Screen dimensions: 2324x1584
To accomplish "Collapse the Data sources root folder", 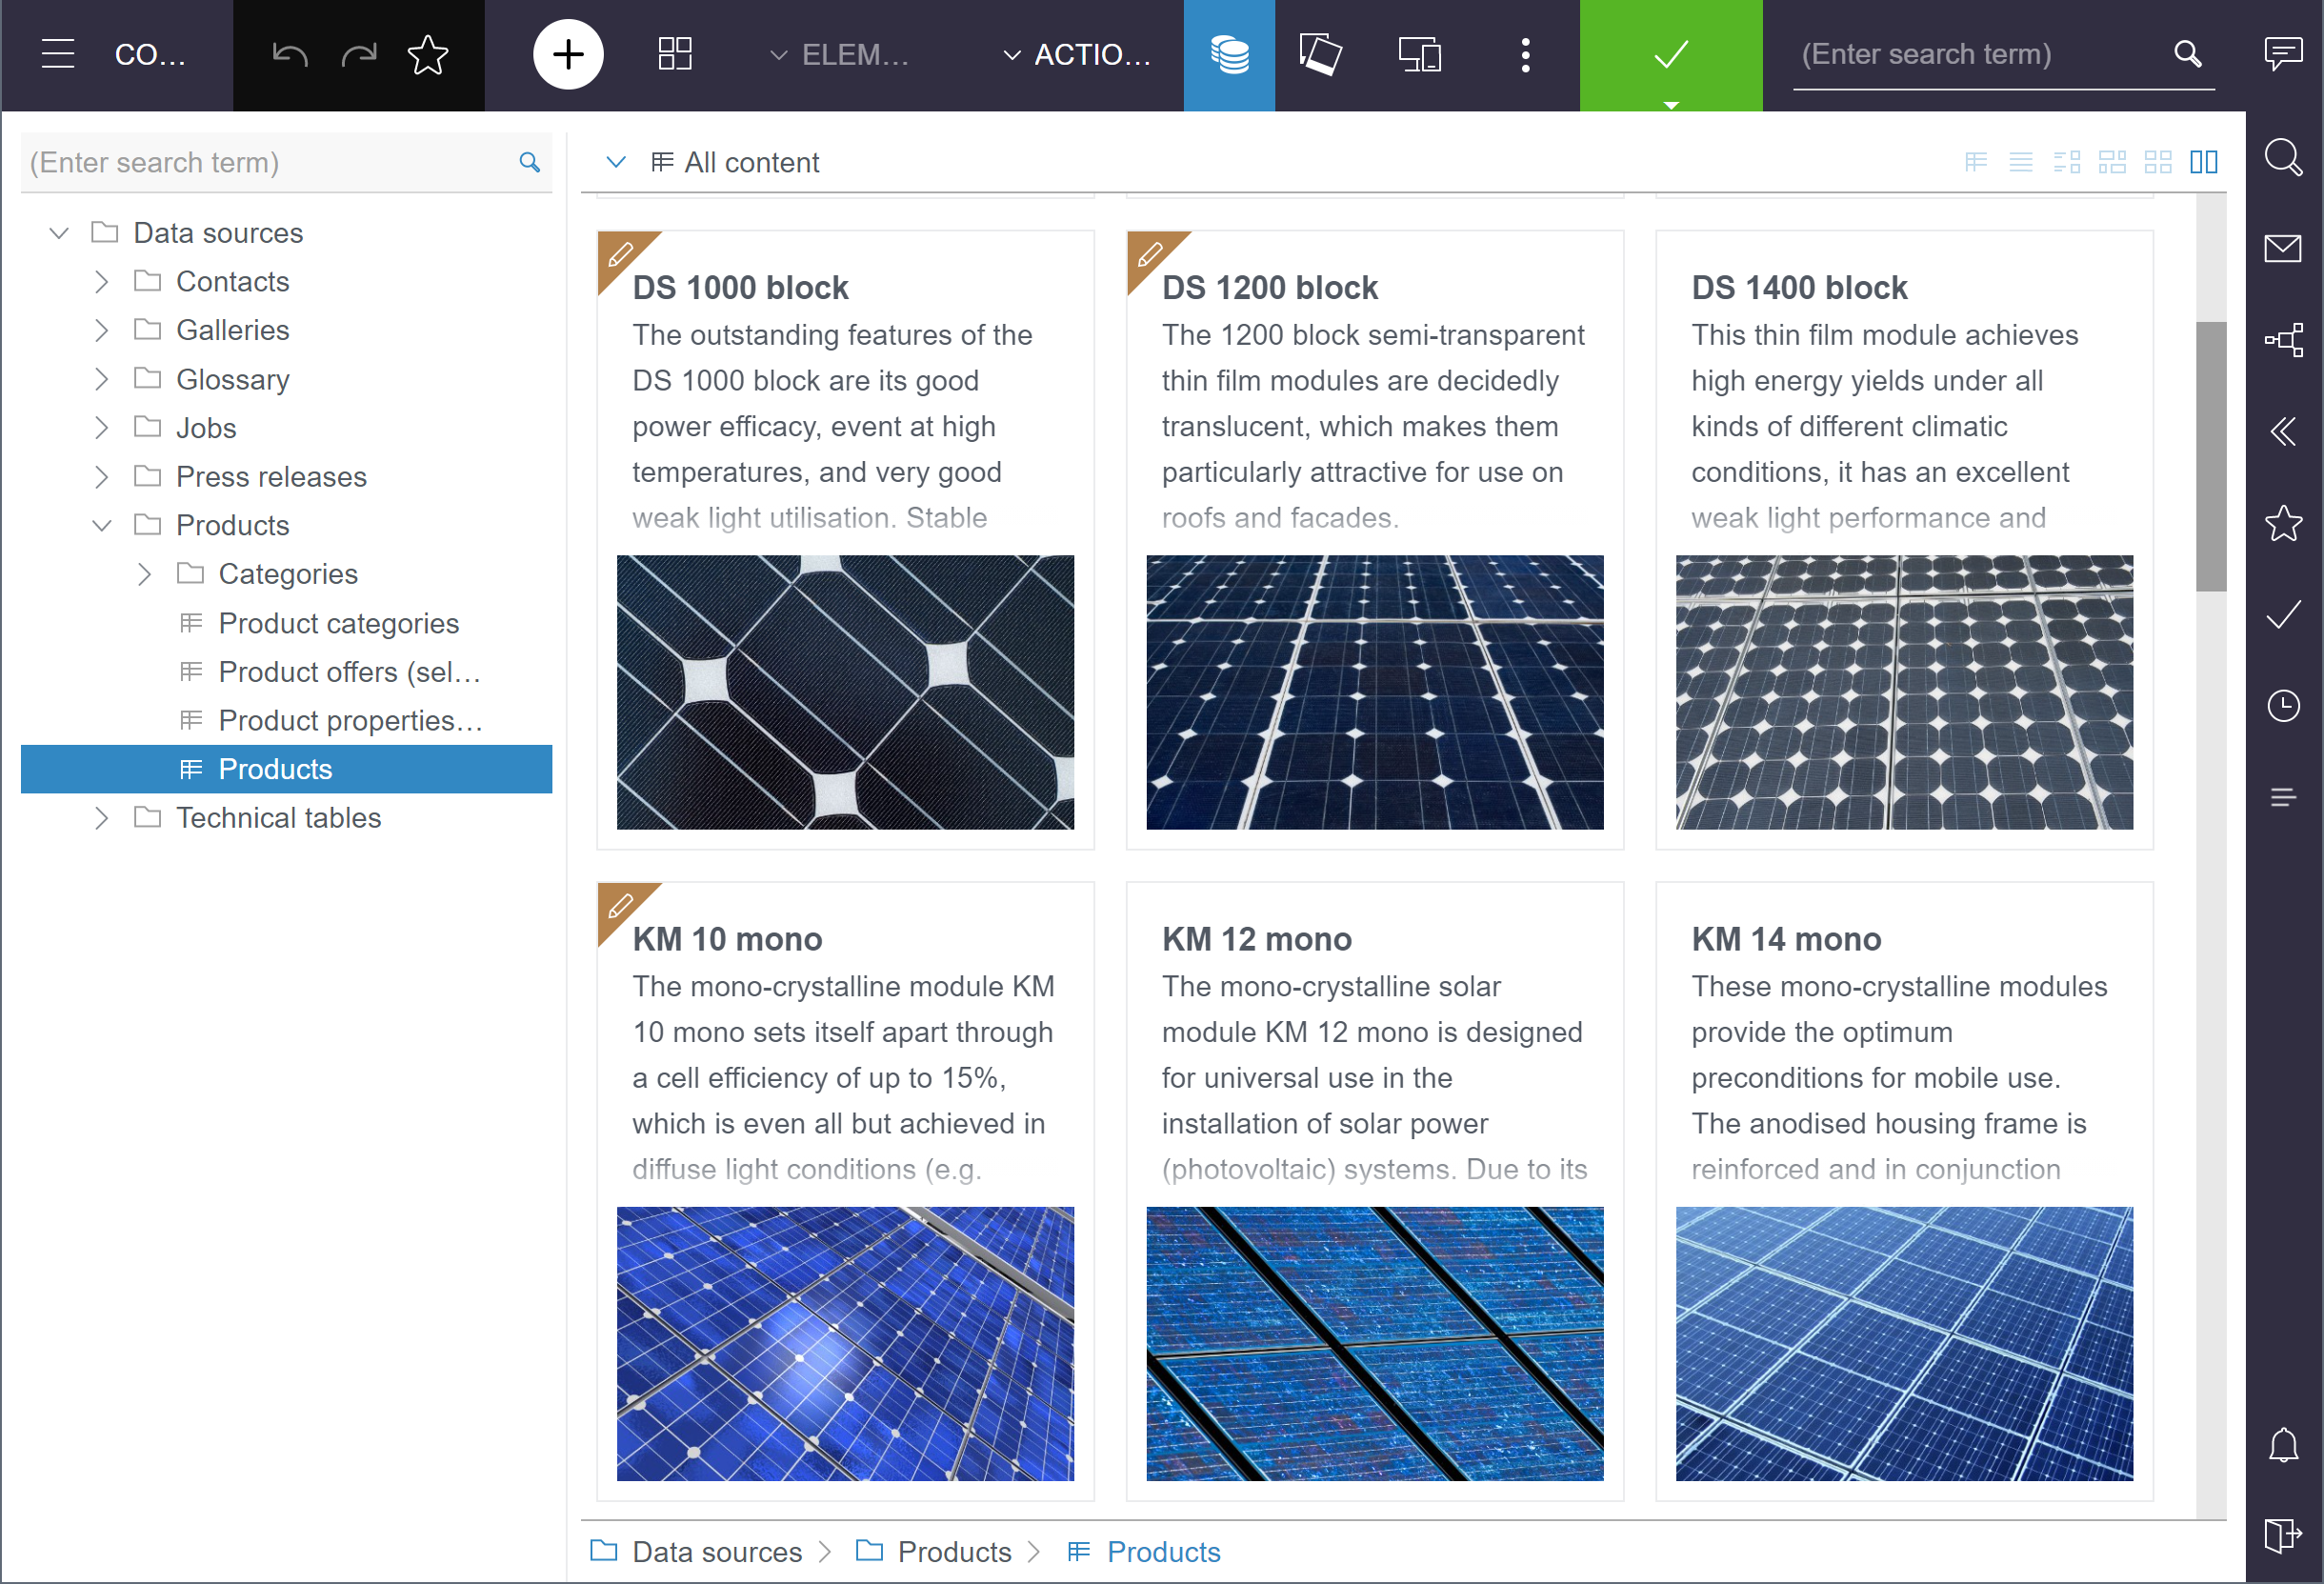I will 59,233.
